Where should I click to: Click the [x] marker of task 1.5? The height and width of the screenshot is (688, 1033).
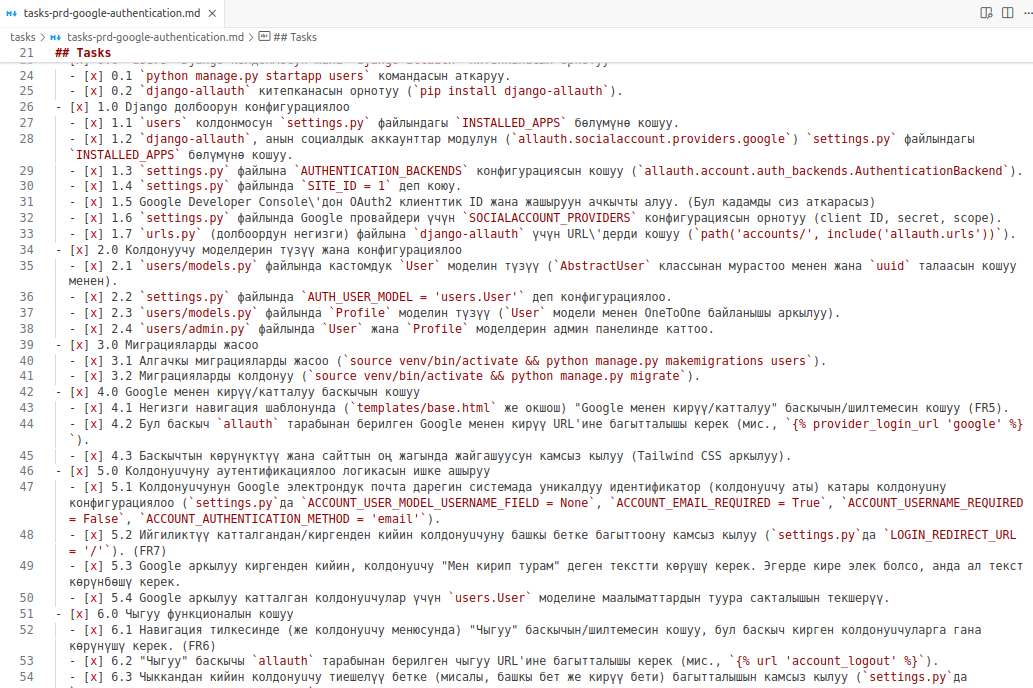(x=94, y=202)
